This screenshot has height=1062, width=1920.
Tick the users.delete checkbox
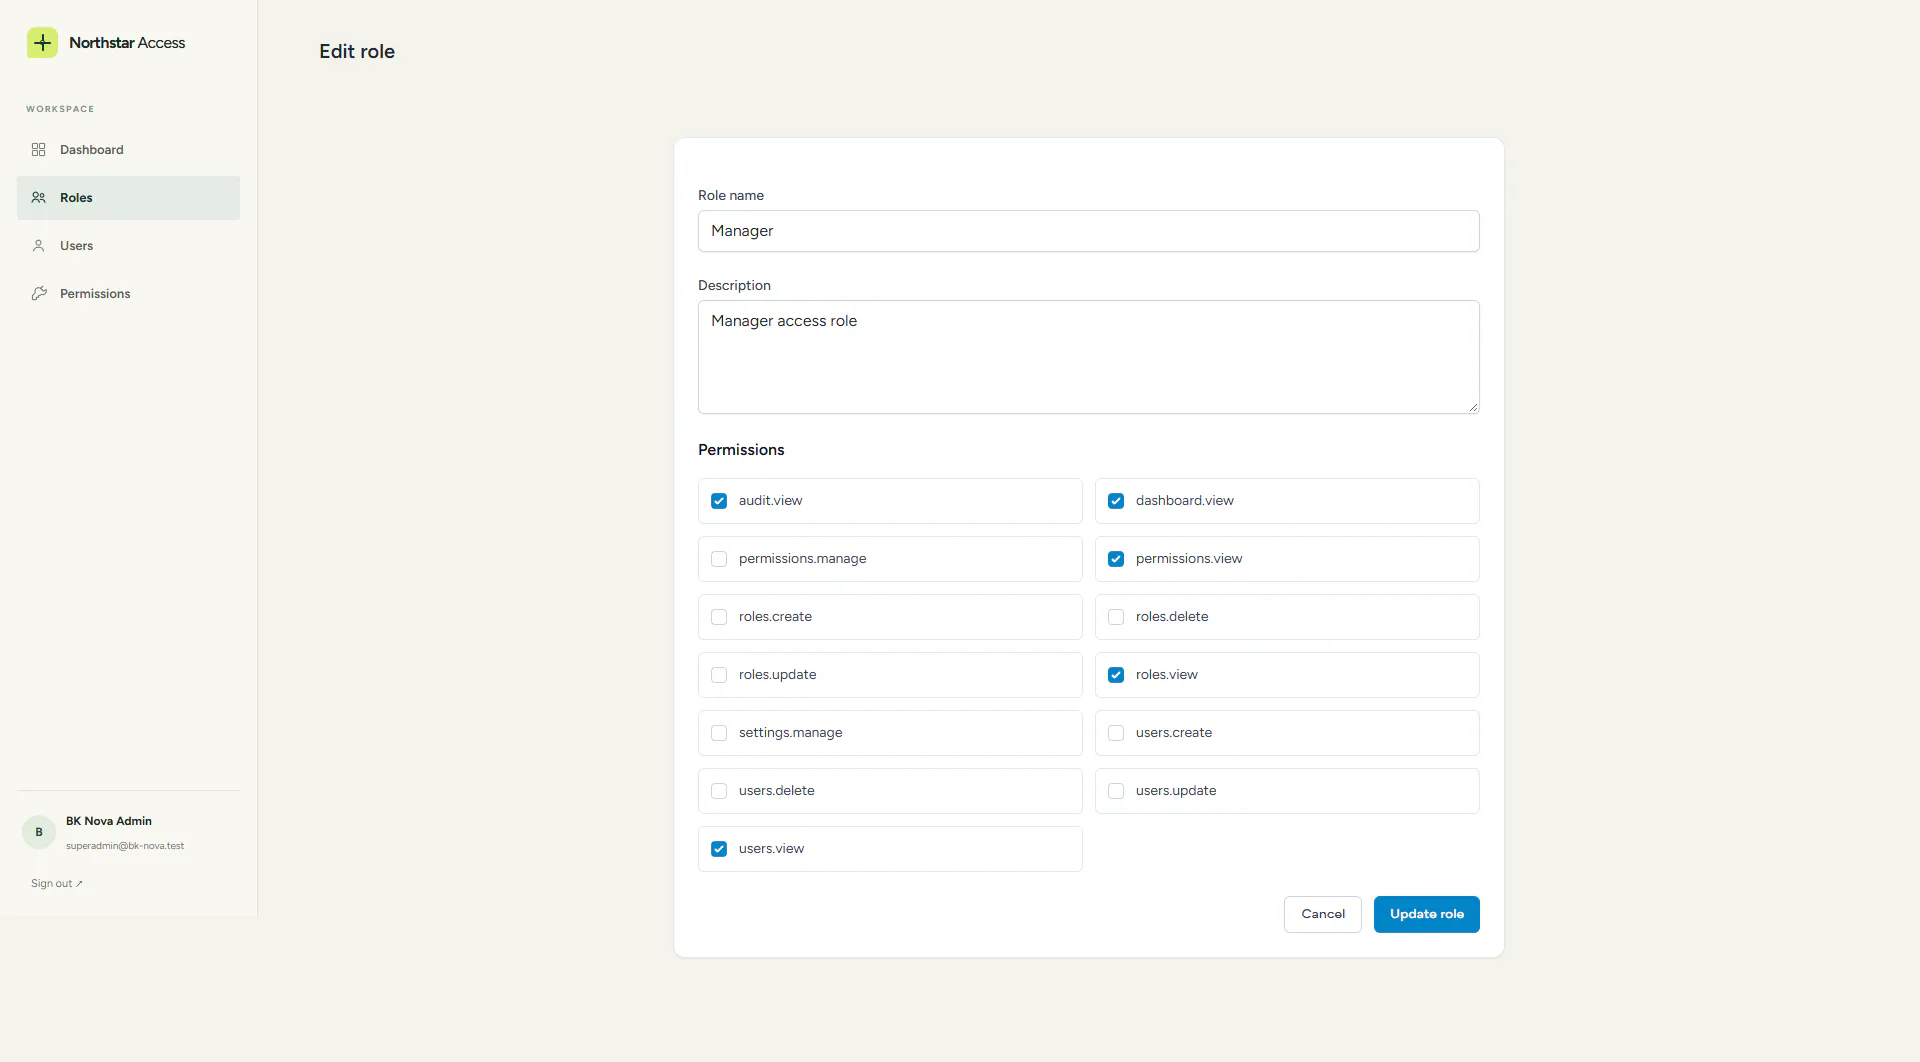[x=719, y=791]
